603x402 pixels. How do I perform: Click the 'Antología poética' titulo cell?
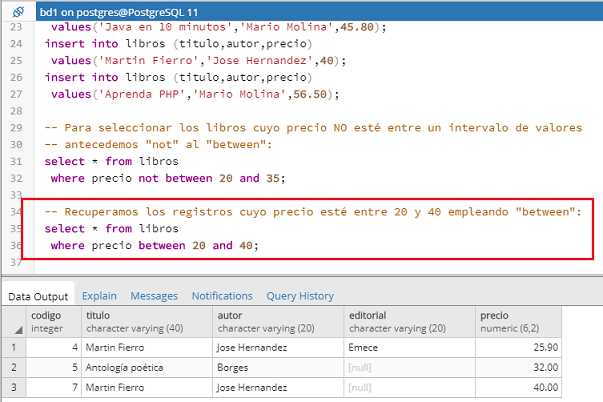click(147, 367)
